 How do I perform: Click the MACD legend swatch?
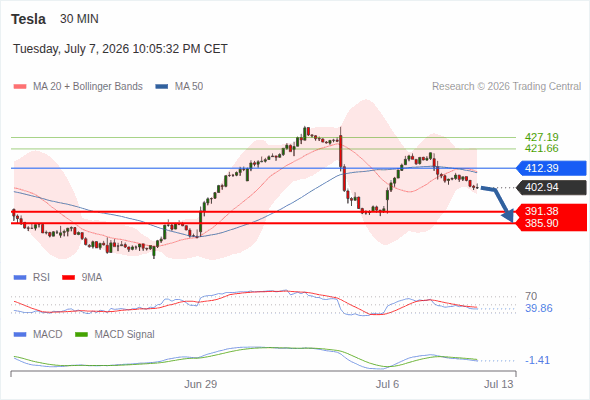(20, 335)
